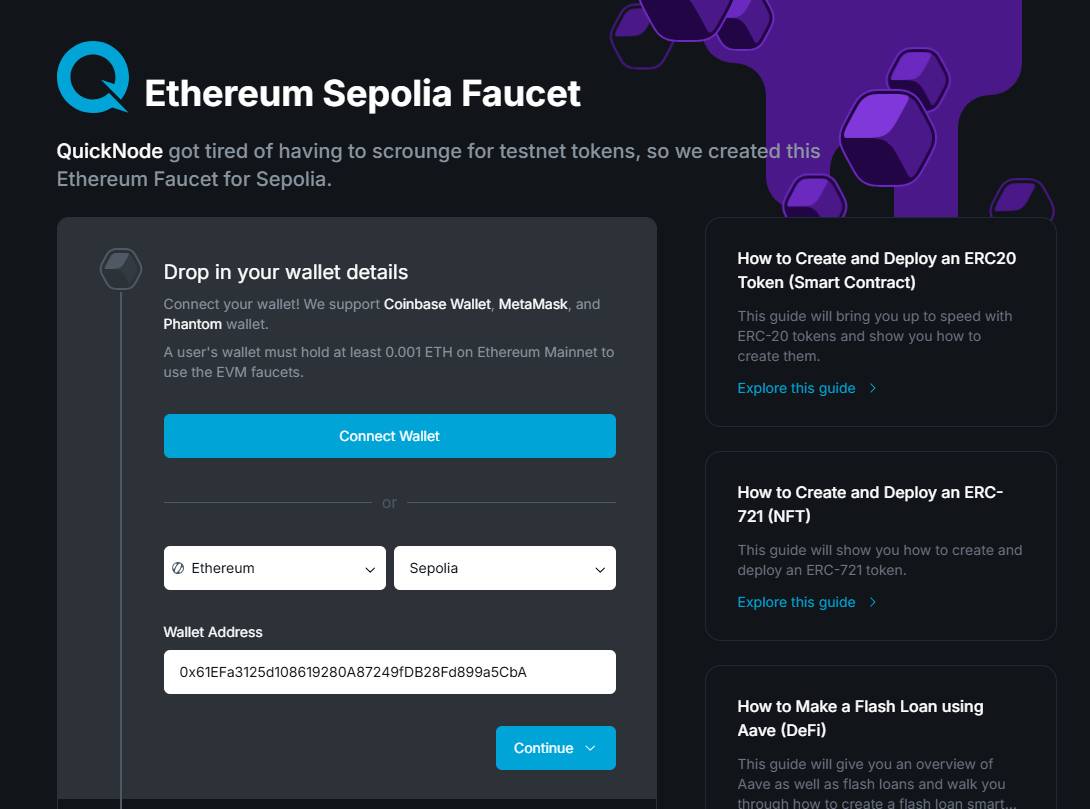The width and height of the screenshot is (1090, 809).
Task: Click the Ethereum Sepolia Faucet heading
Action: (362, 93)
